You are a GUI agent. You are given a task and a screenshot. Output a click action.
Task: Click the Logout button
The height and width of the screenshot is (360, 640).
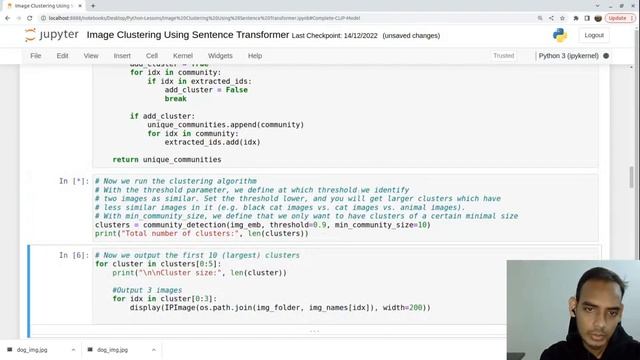[x=594, y=36]
